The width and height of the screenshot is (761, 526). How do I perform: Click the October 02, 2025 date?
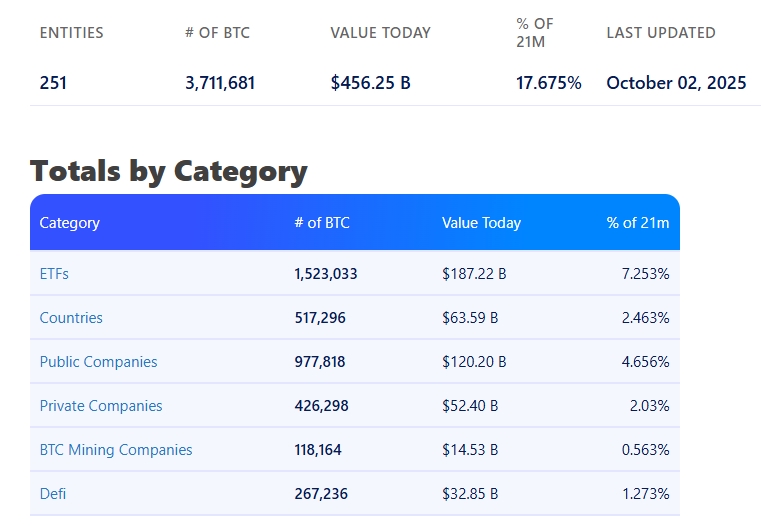click(x=676, y=83)
